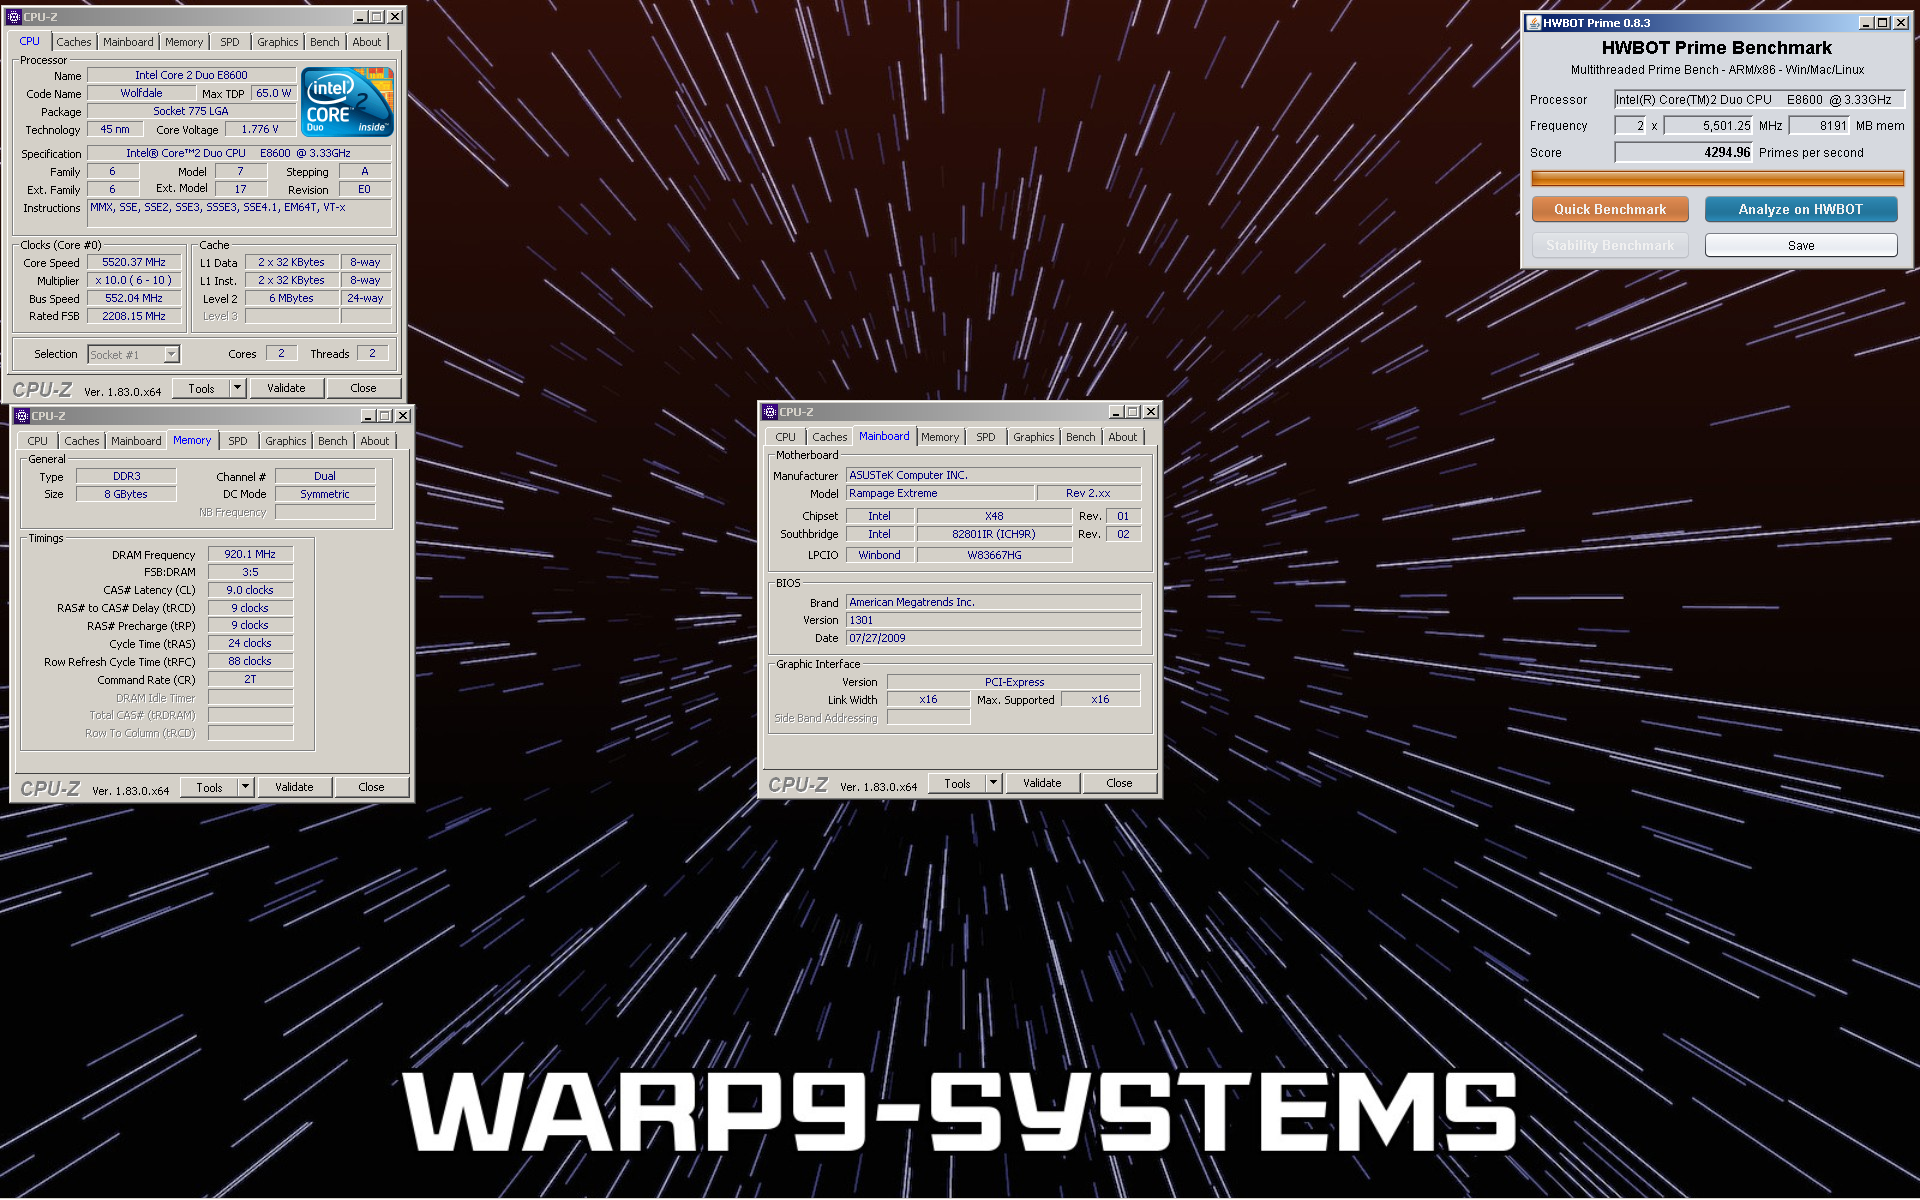The image size is (1920, 1200).
Task: Click the Bus Speed value 552.04 MHz
Action: tap(134, 298)
